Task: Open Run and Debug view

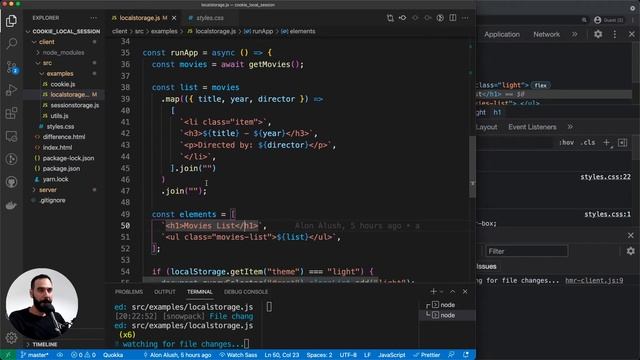Action: (x=11, y=90)
